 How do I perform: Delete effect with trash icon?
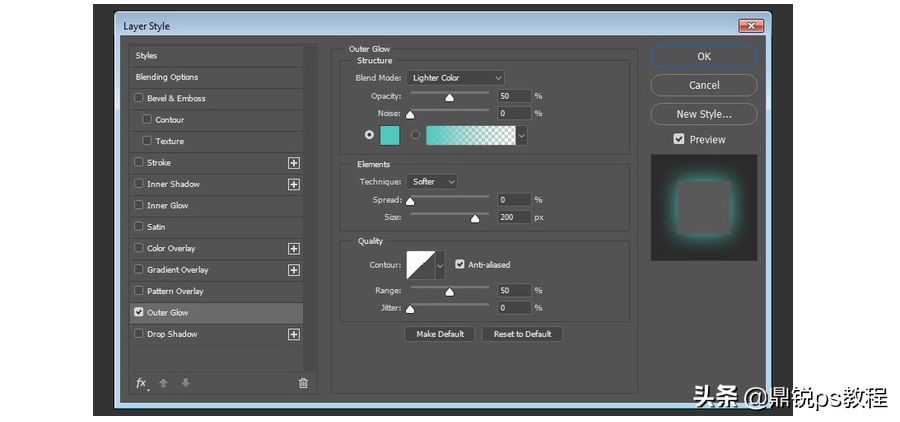[x=303, y=384]
